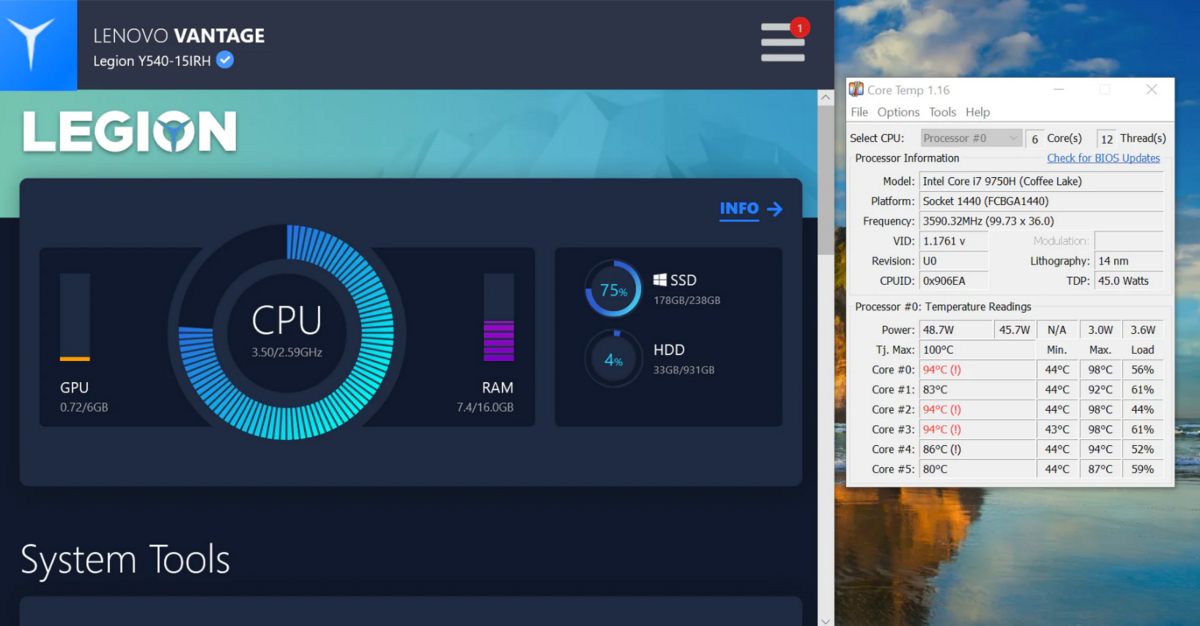This screenshot has width=1200, height=626.
Task: Click the Core Temp title bar icon
Action: (x=856, y=90)
